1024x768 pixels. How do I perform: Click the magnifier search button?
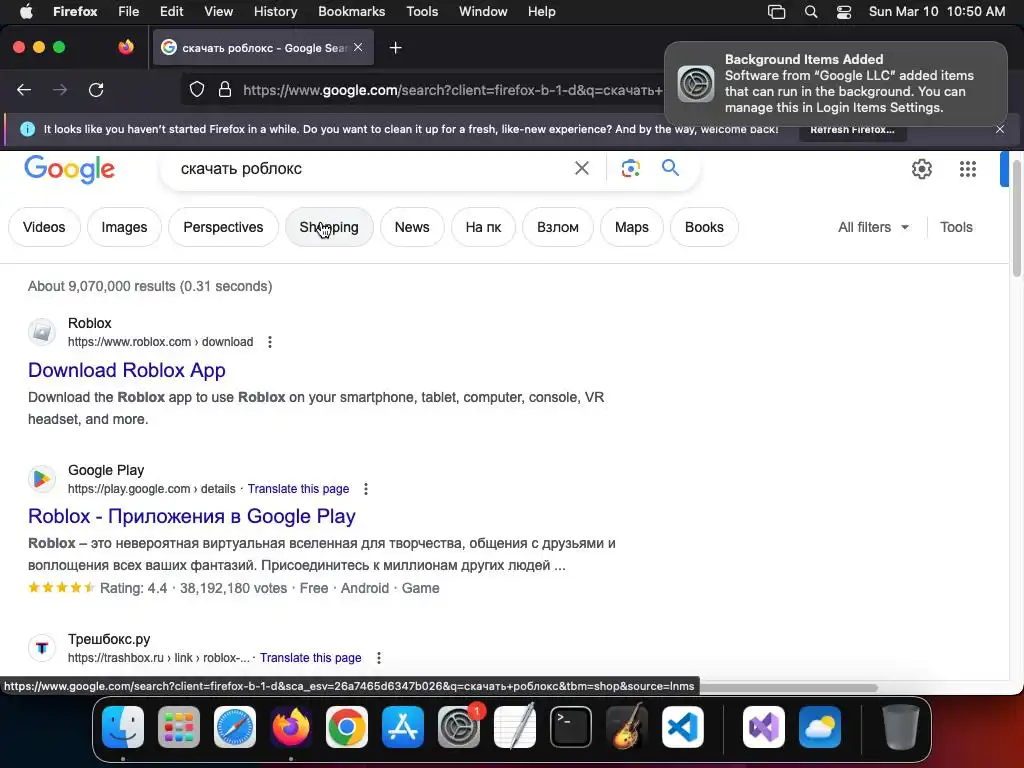click(670, 168)
